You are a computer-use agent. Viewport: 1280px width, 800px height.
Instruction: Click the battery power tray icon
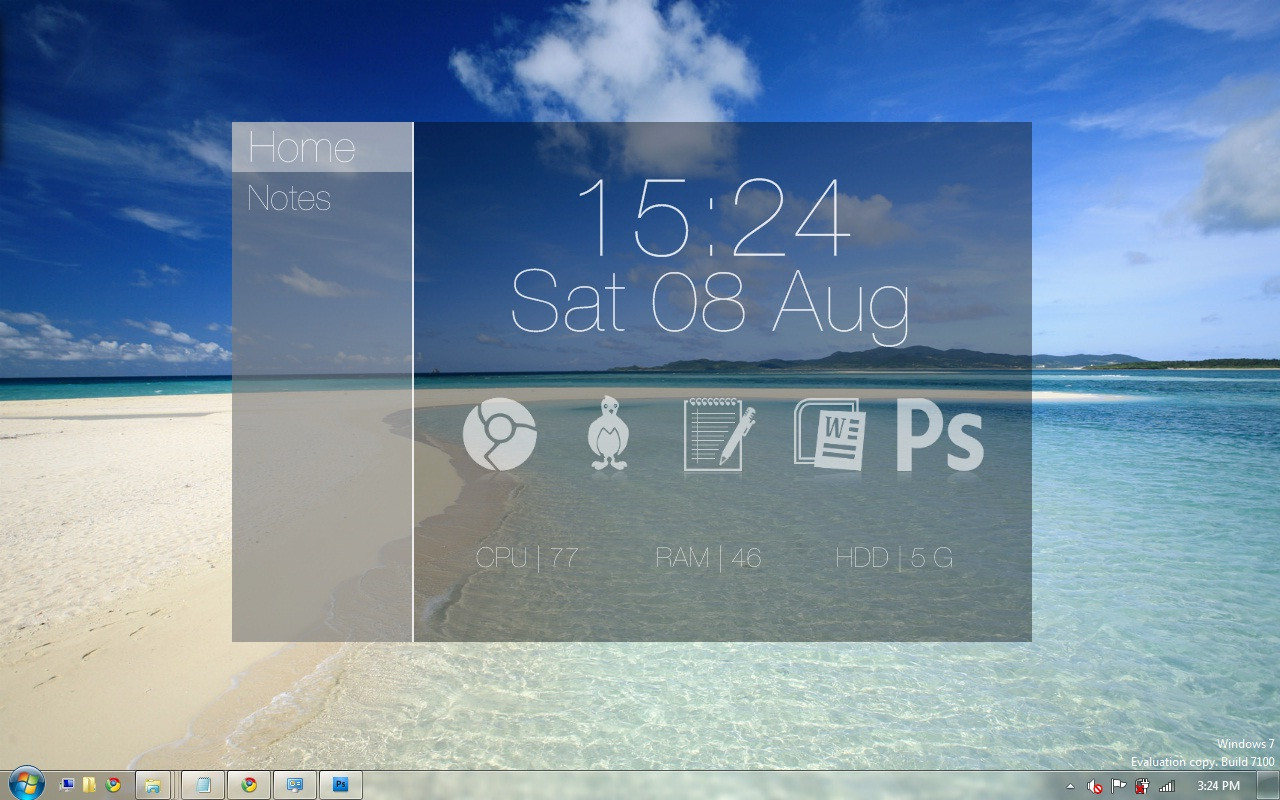click(x=1142, y=786)
